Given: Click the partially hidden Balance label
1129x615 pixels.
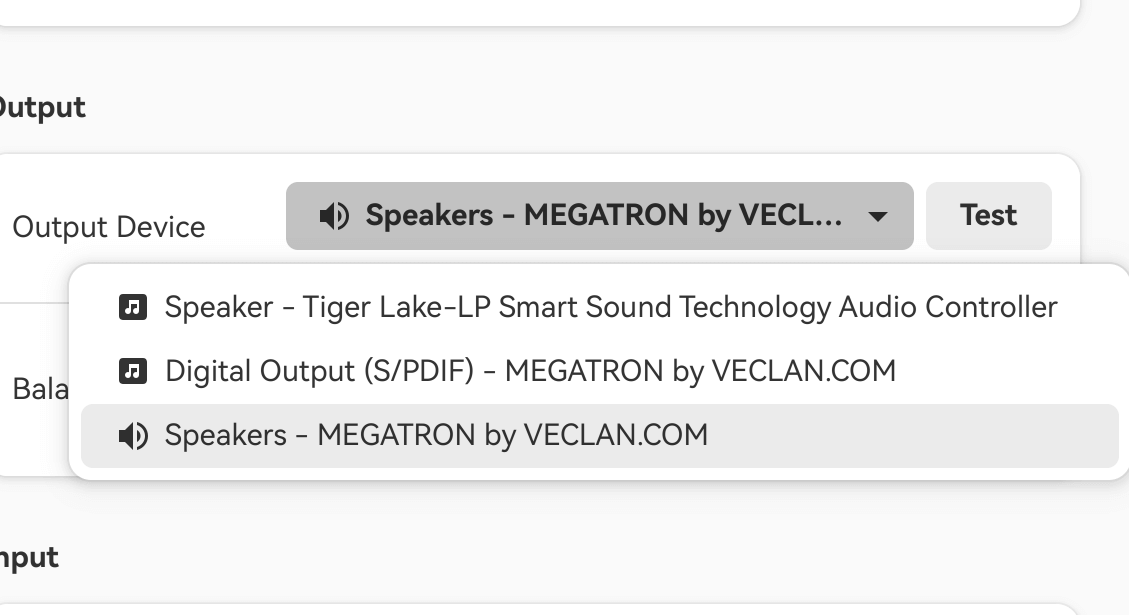Looking at the screenshot, I should tap(40, 389).
